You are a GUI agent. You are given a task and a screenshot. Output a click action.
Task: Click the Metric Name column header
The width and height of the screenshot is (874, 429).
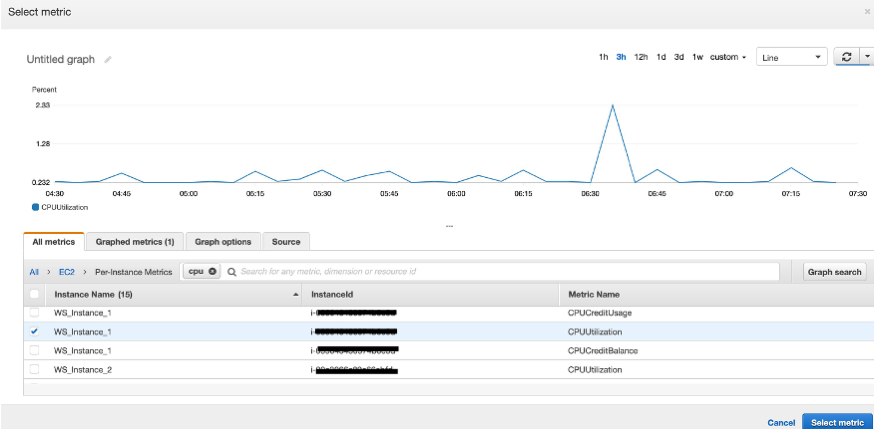tap(594, 294)
